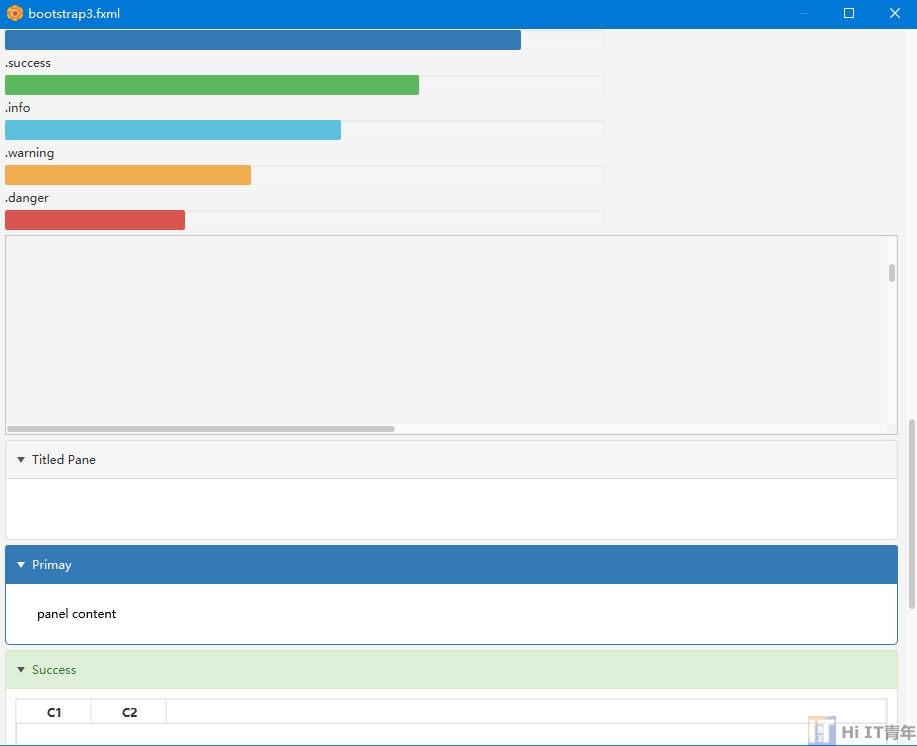Click the green success progress bar

click(211, 85)
